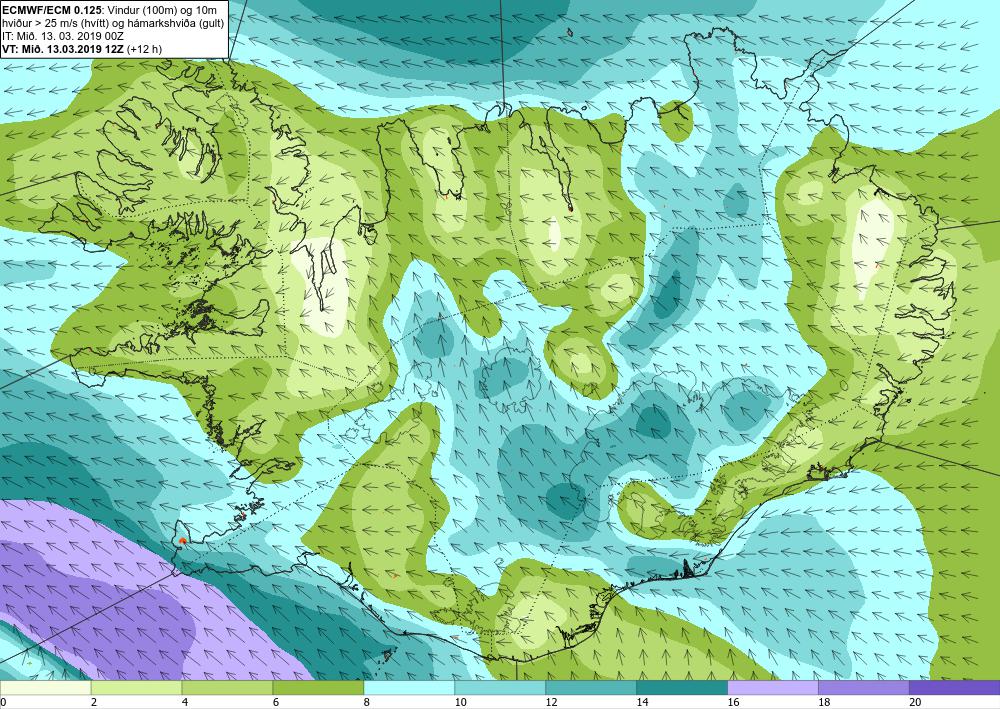Pick the 8–10 m/s pale cyan legend swatch
Image resolution: width=1000 pixels, height=709 pixels.
point(409,688)
